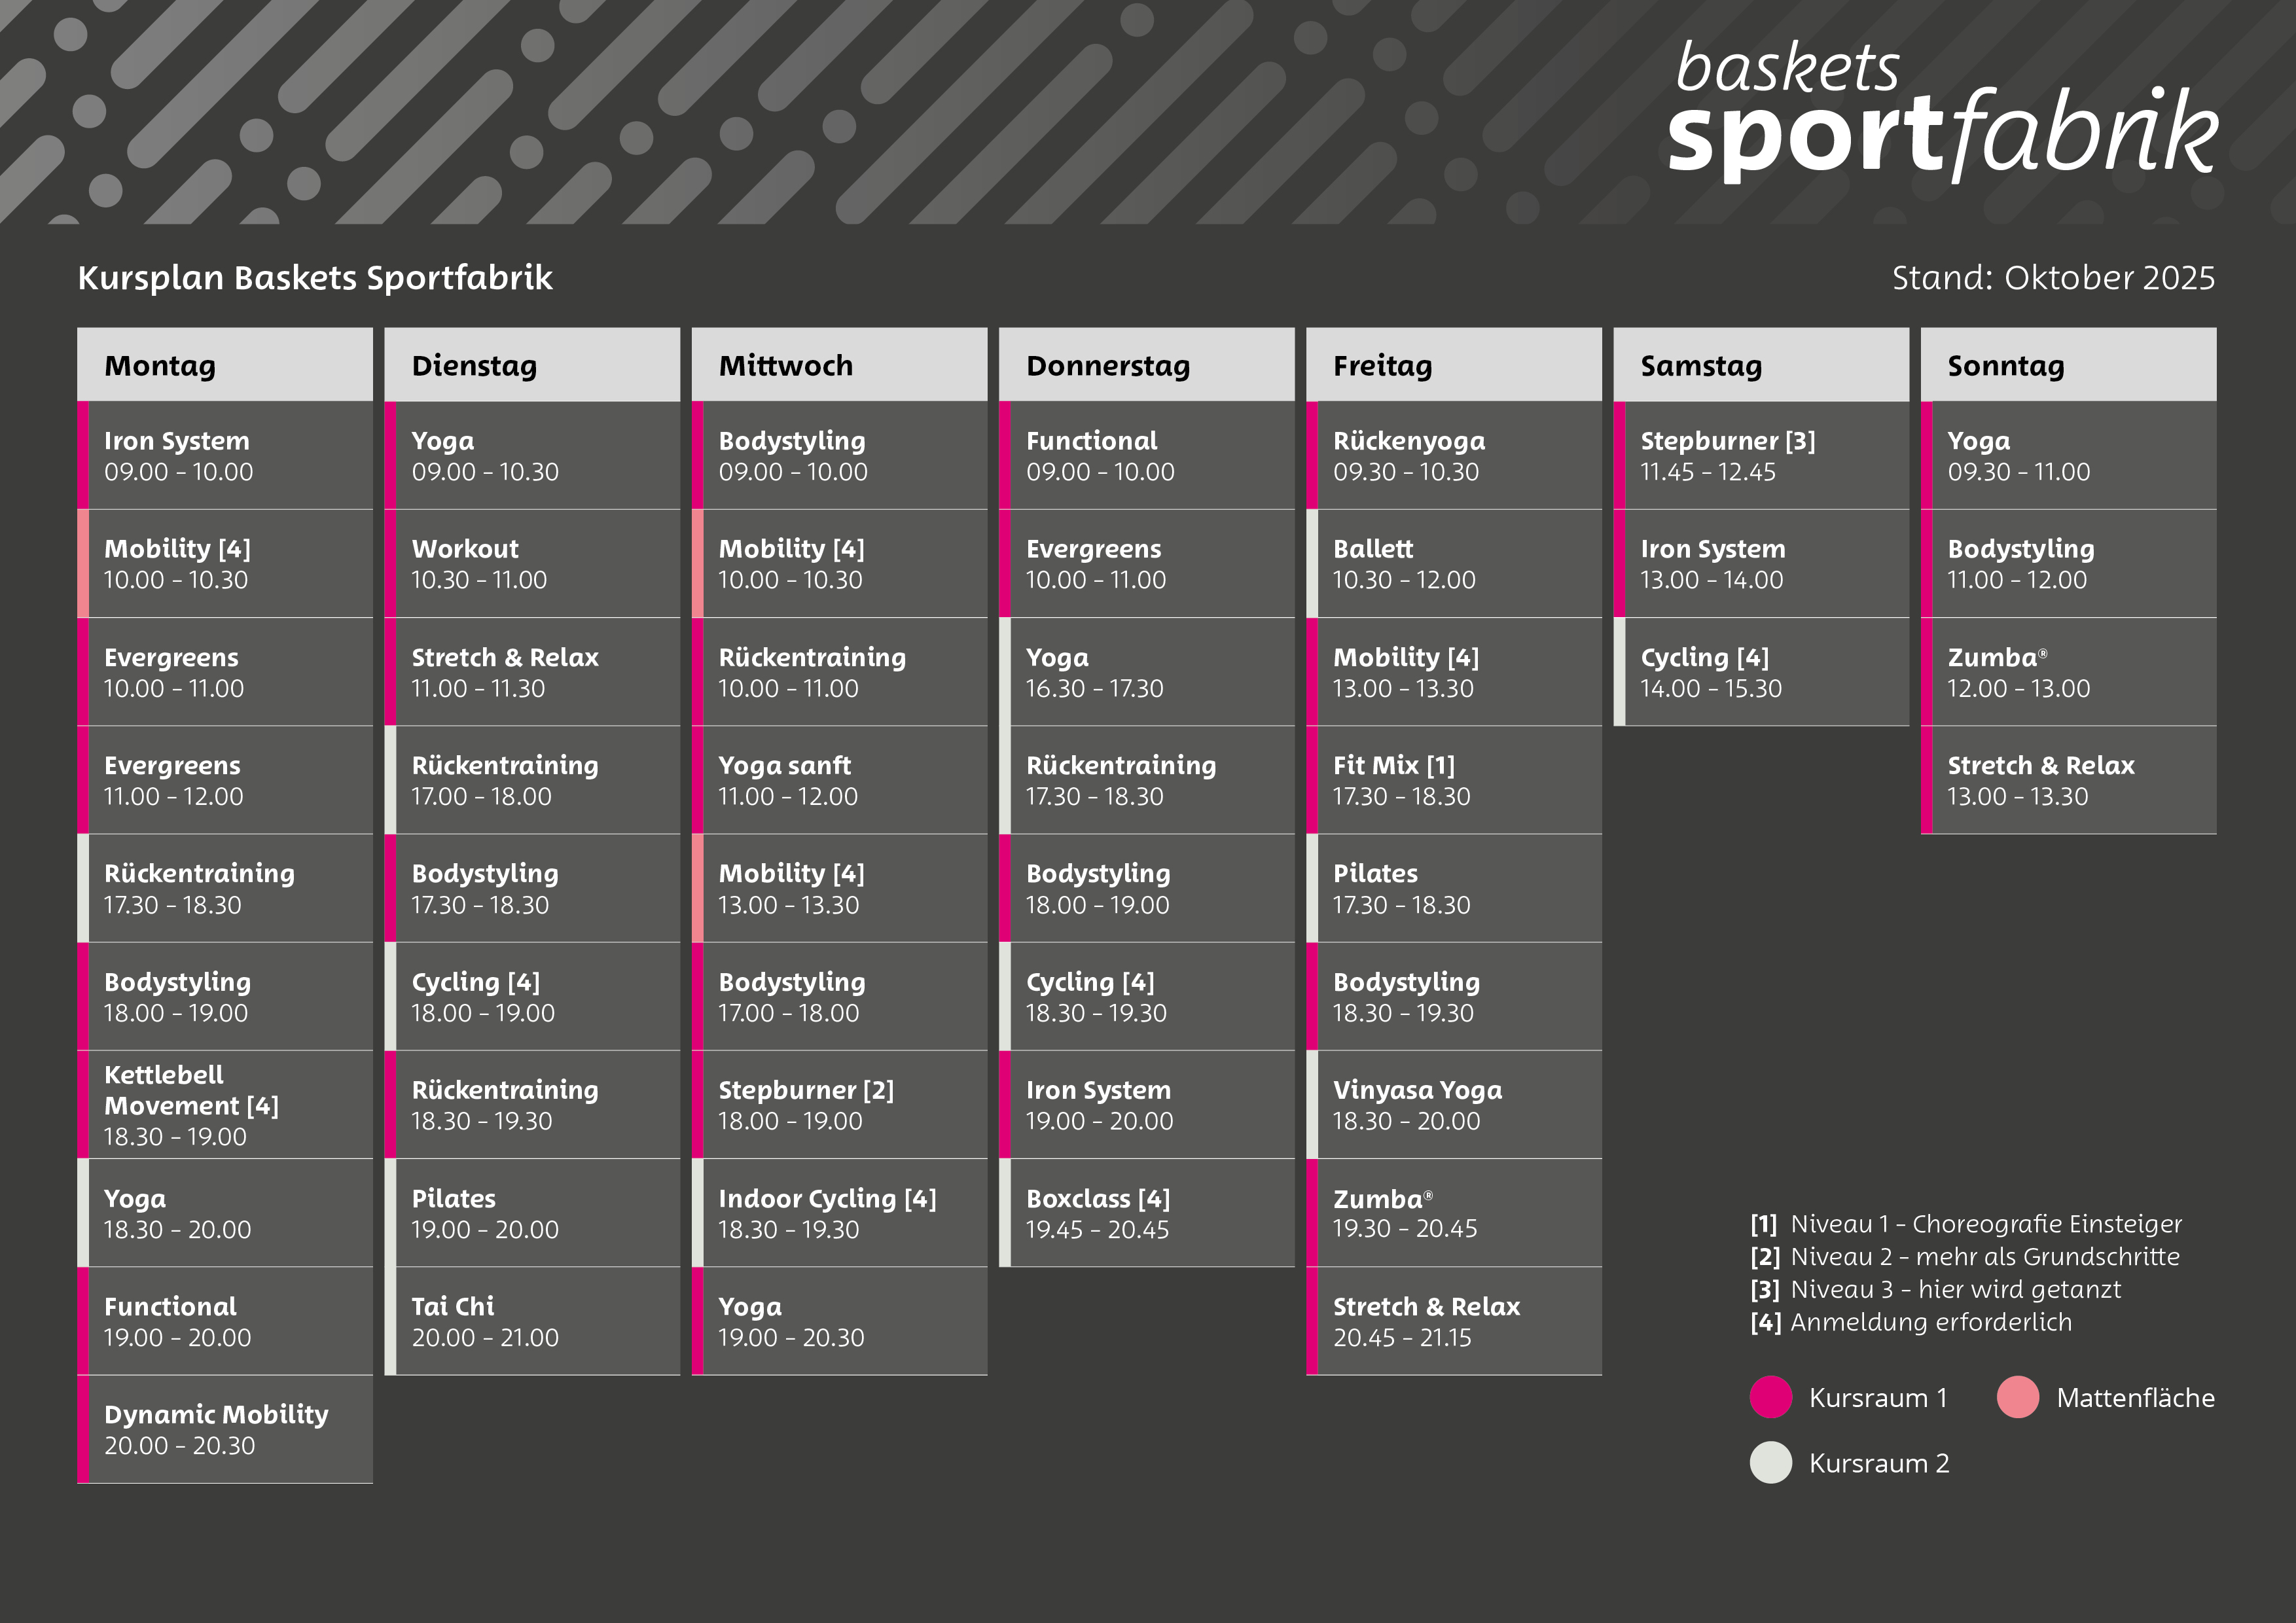Select the Kettlebell Movement course on Monday

225,1105
